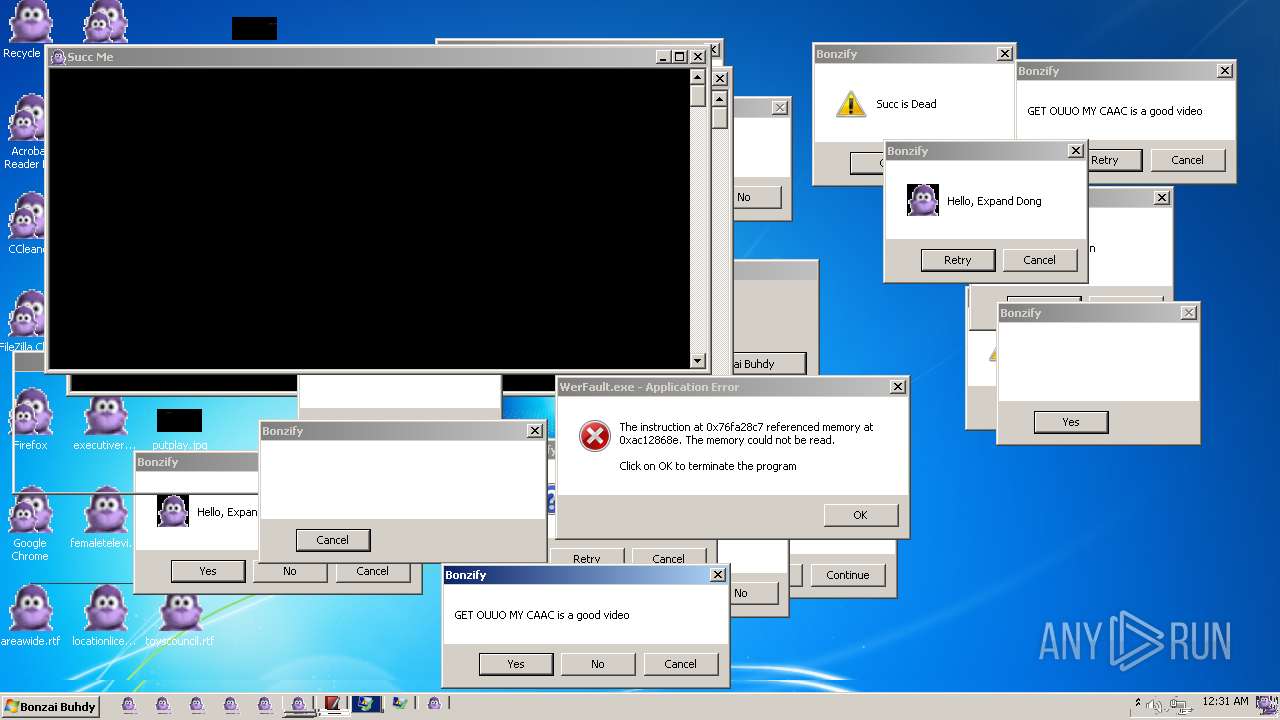Click Retry in Hello, Expand Dong dialog
Screen dimensions: 1280x720
pos(958,260)
